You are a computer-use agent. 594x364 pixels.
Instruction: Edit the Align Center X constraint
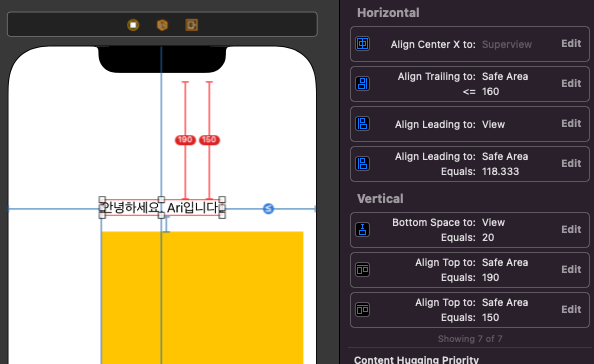click(x=571, y=44)
